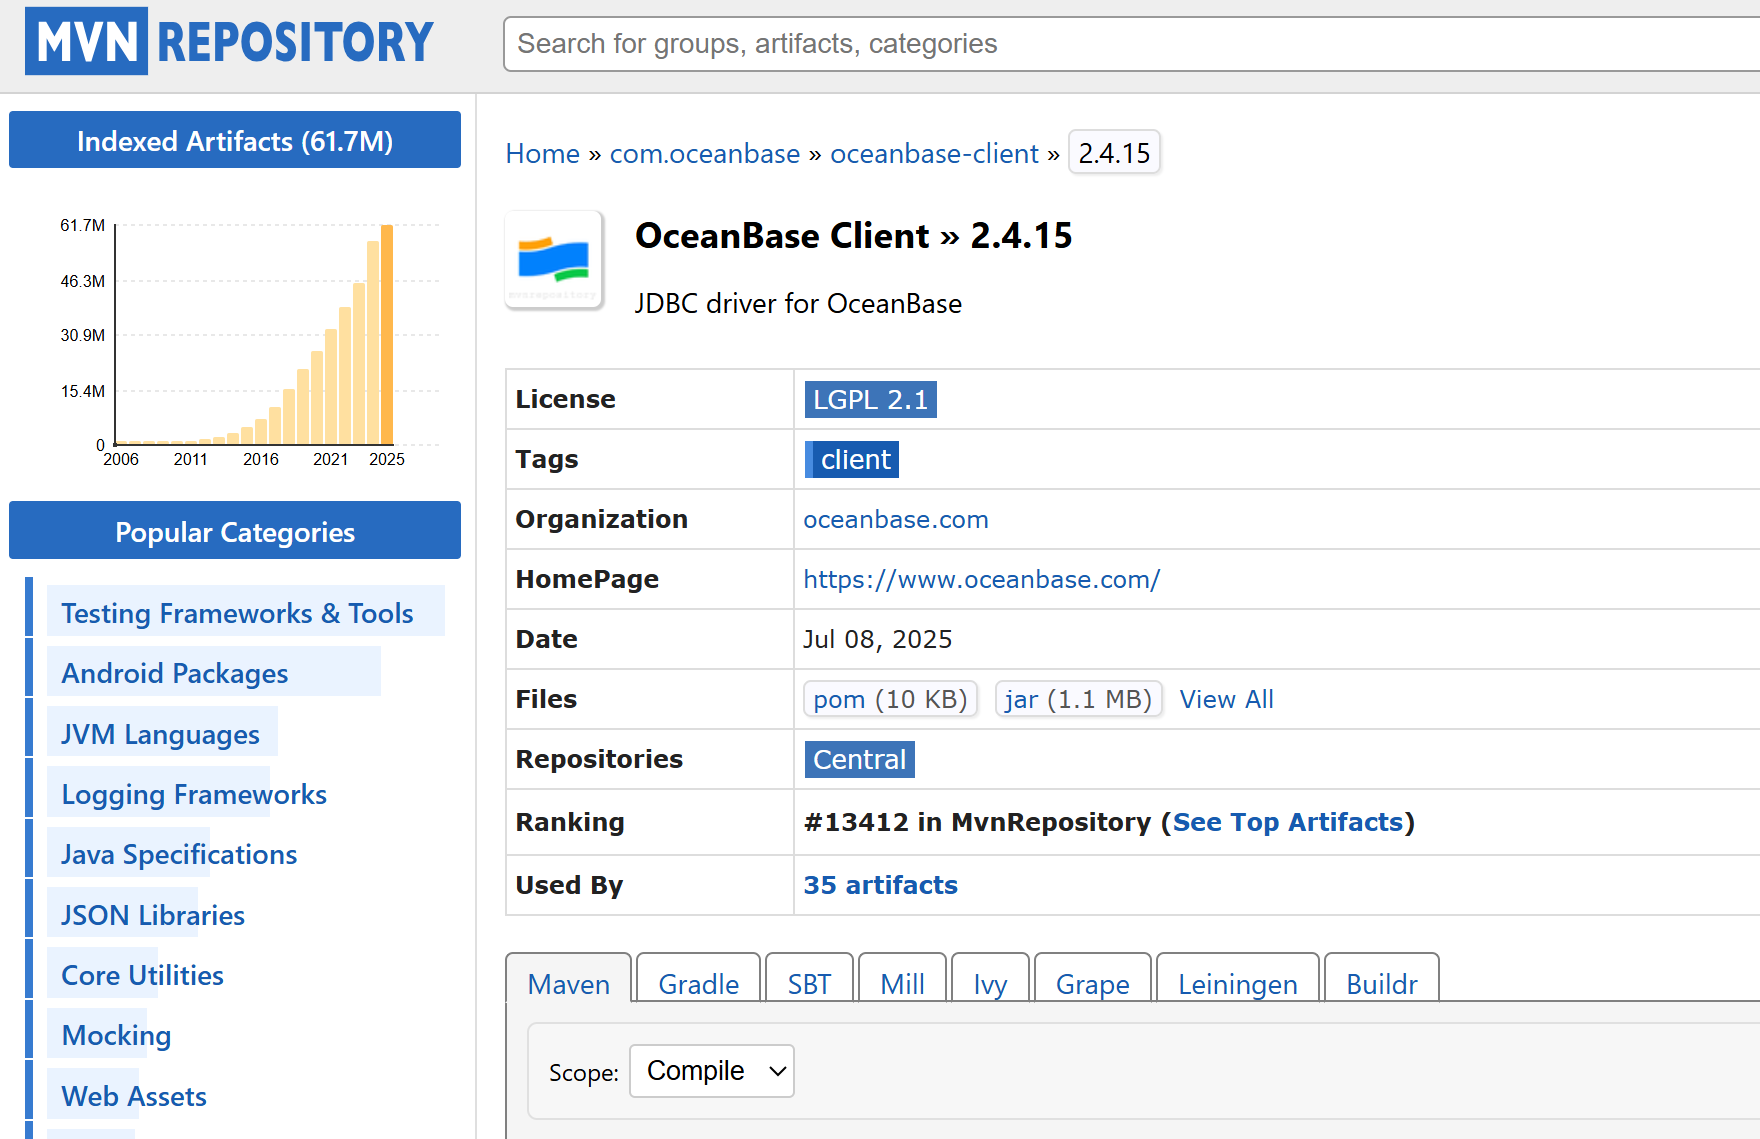This screenshot has width=1760, height=1139.
Task: Open the https://www.oceanbase.com/ homepage link
Action: click(981, 579)
